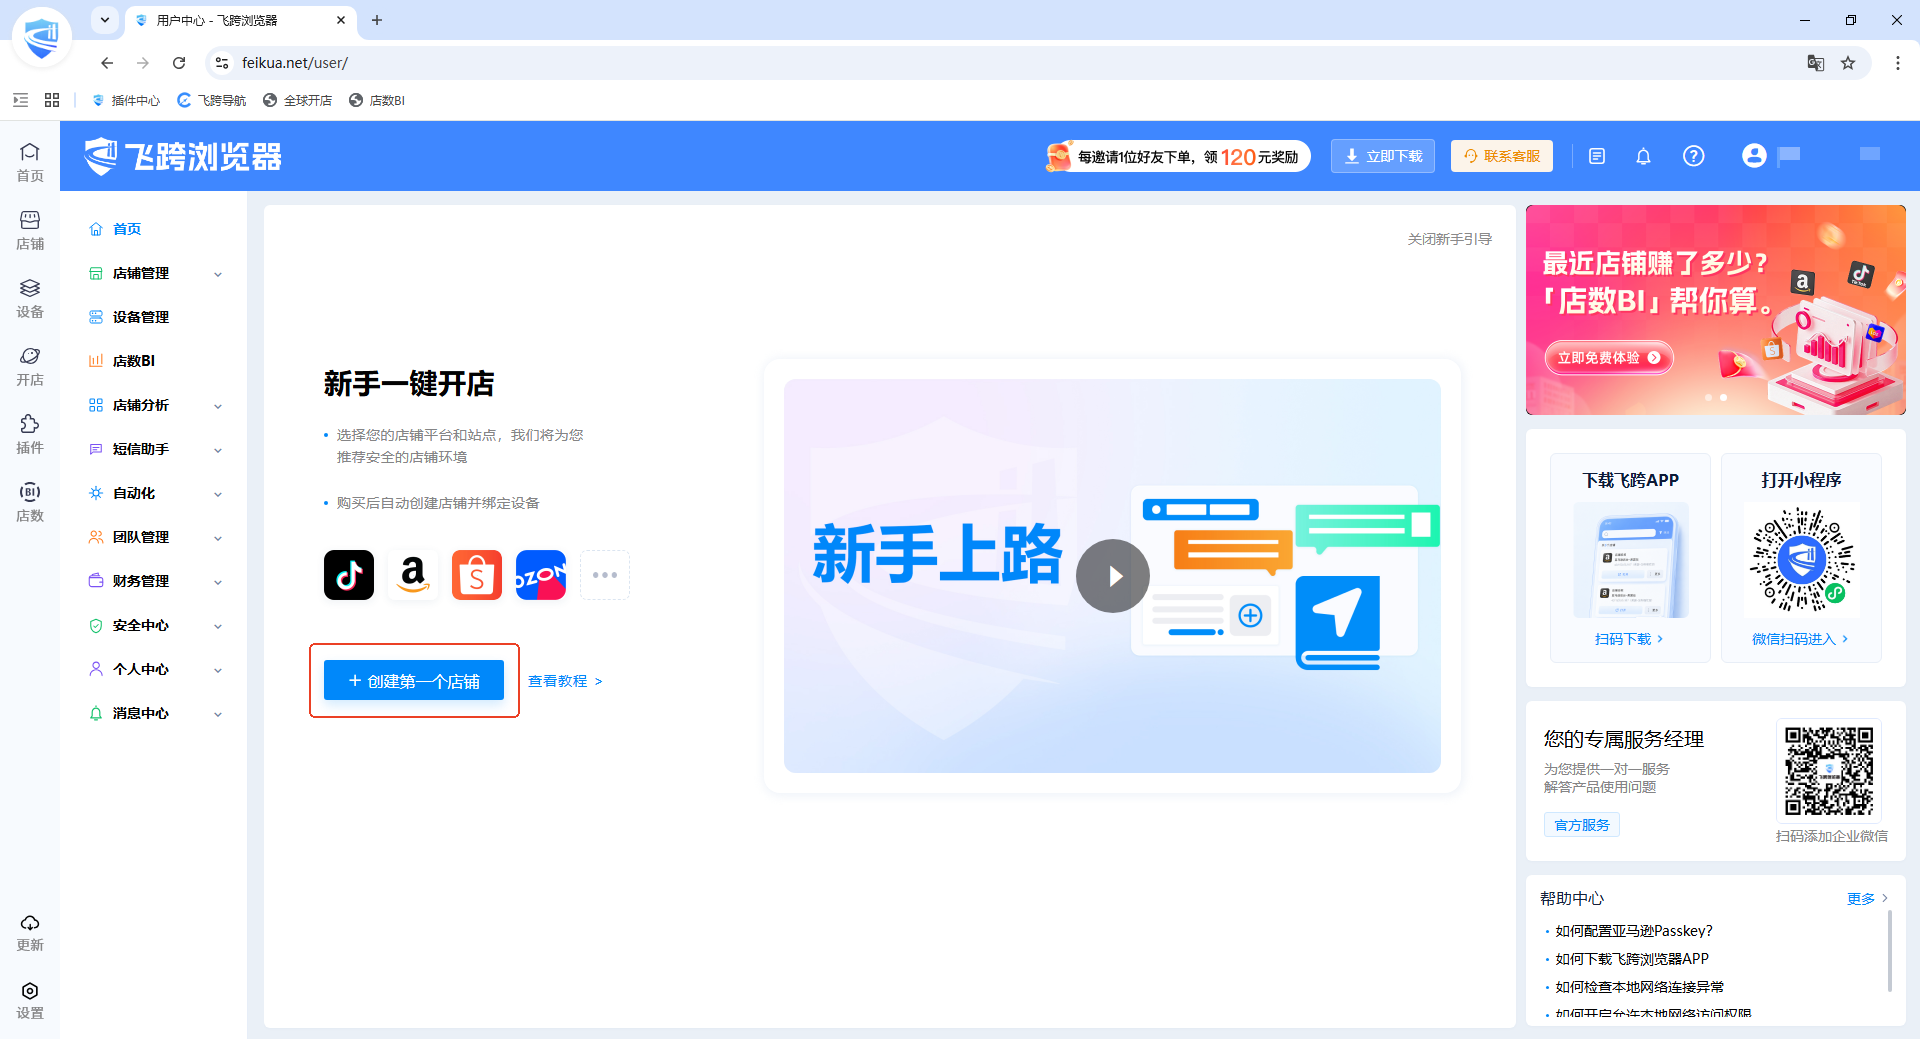The width and height of the screenshot is (1920, 1039).
Task: Reload the page
Action: 179,63
